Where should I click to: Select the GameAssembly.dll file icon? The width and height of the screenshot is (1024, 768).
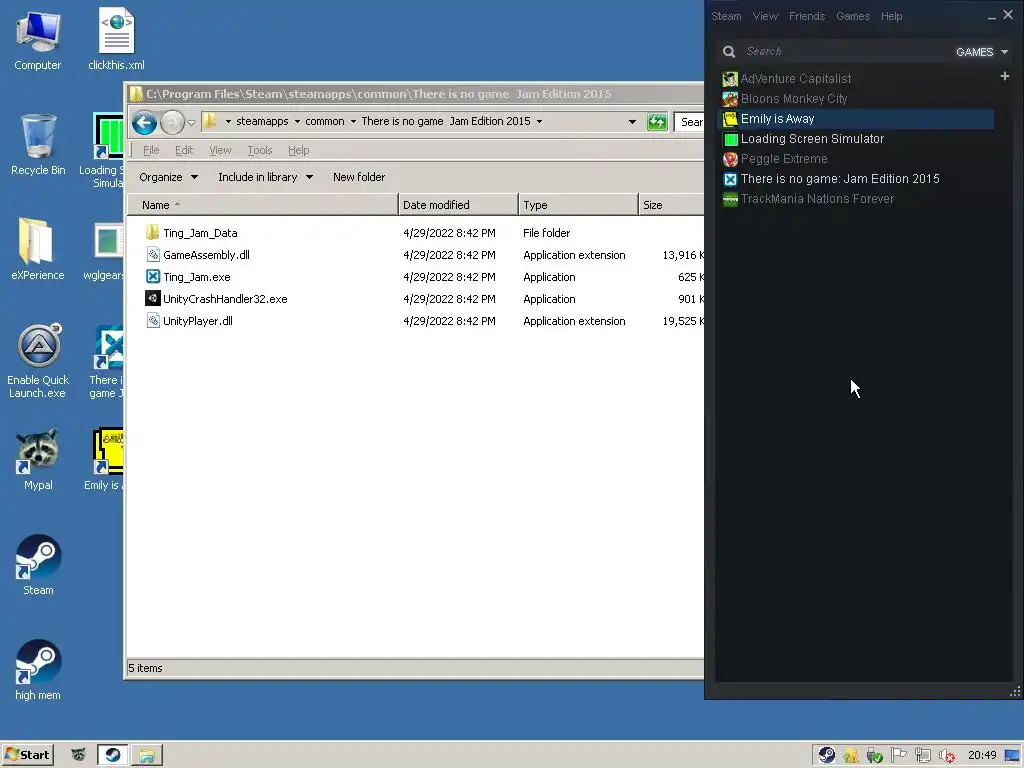(152, 255)
